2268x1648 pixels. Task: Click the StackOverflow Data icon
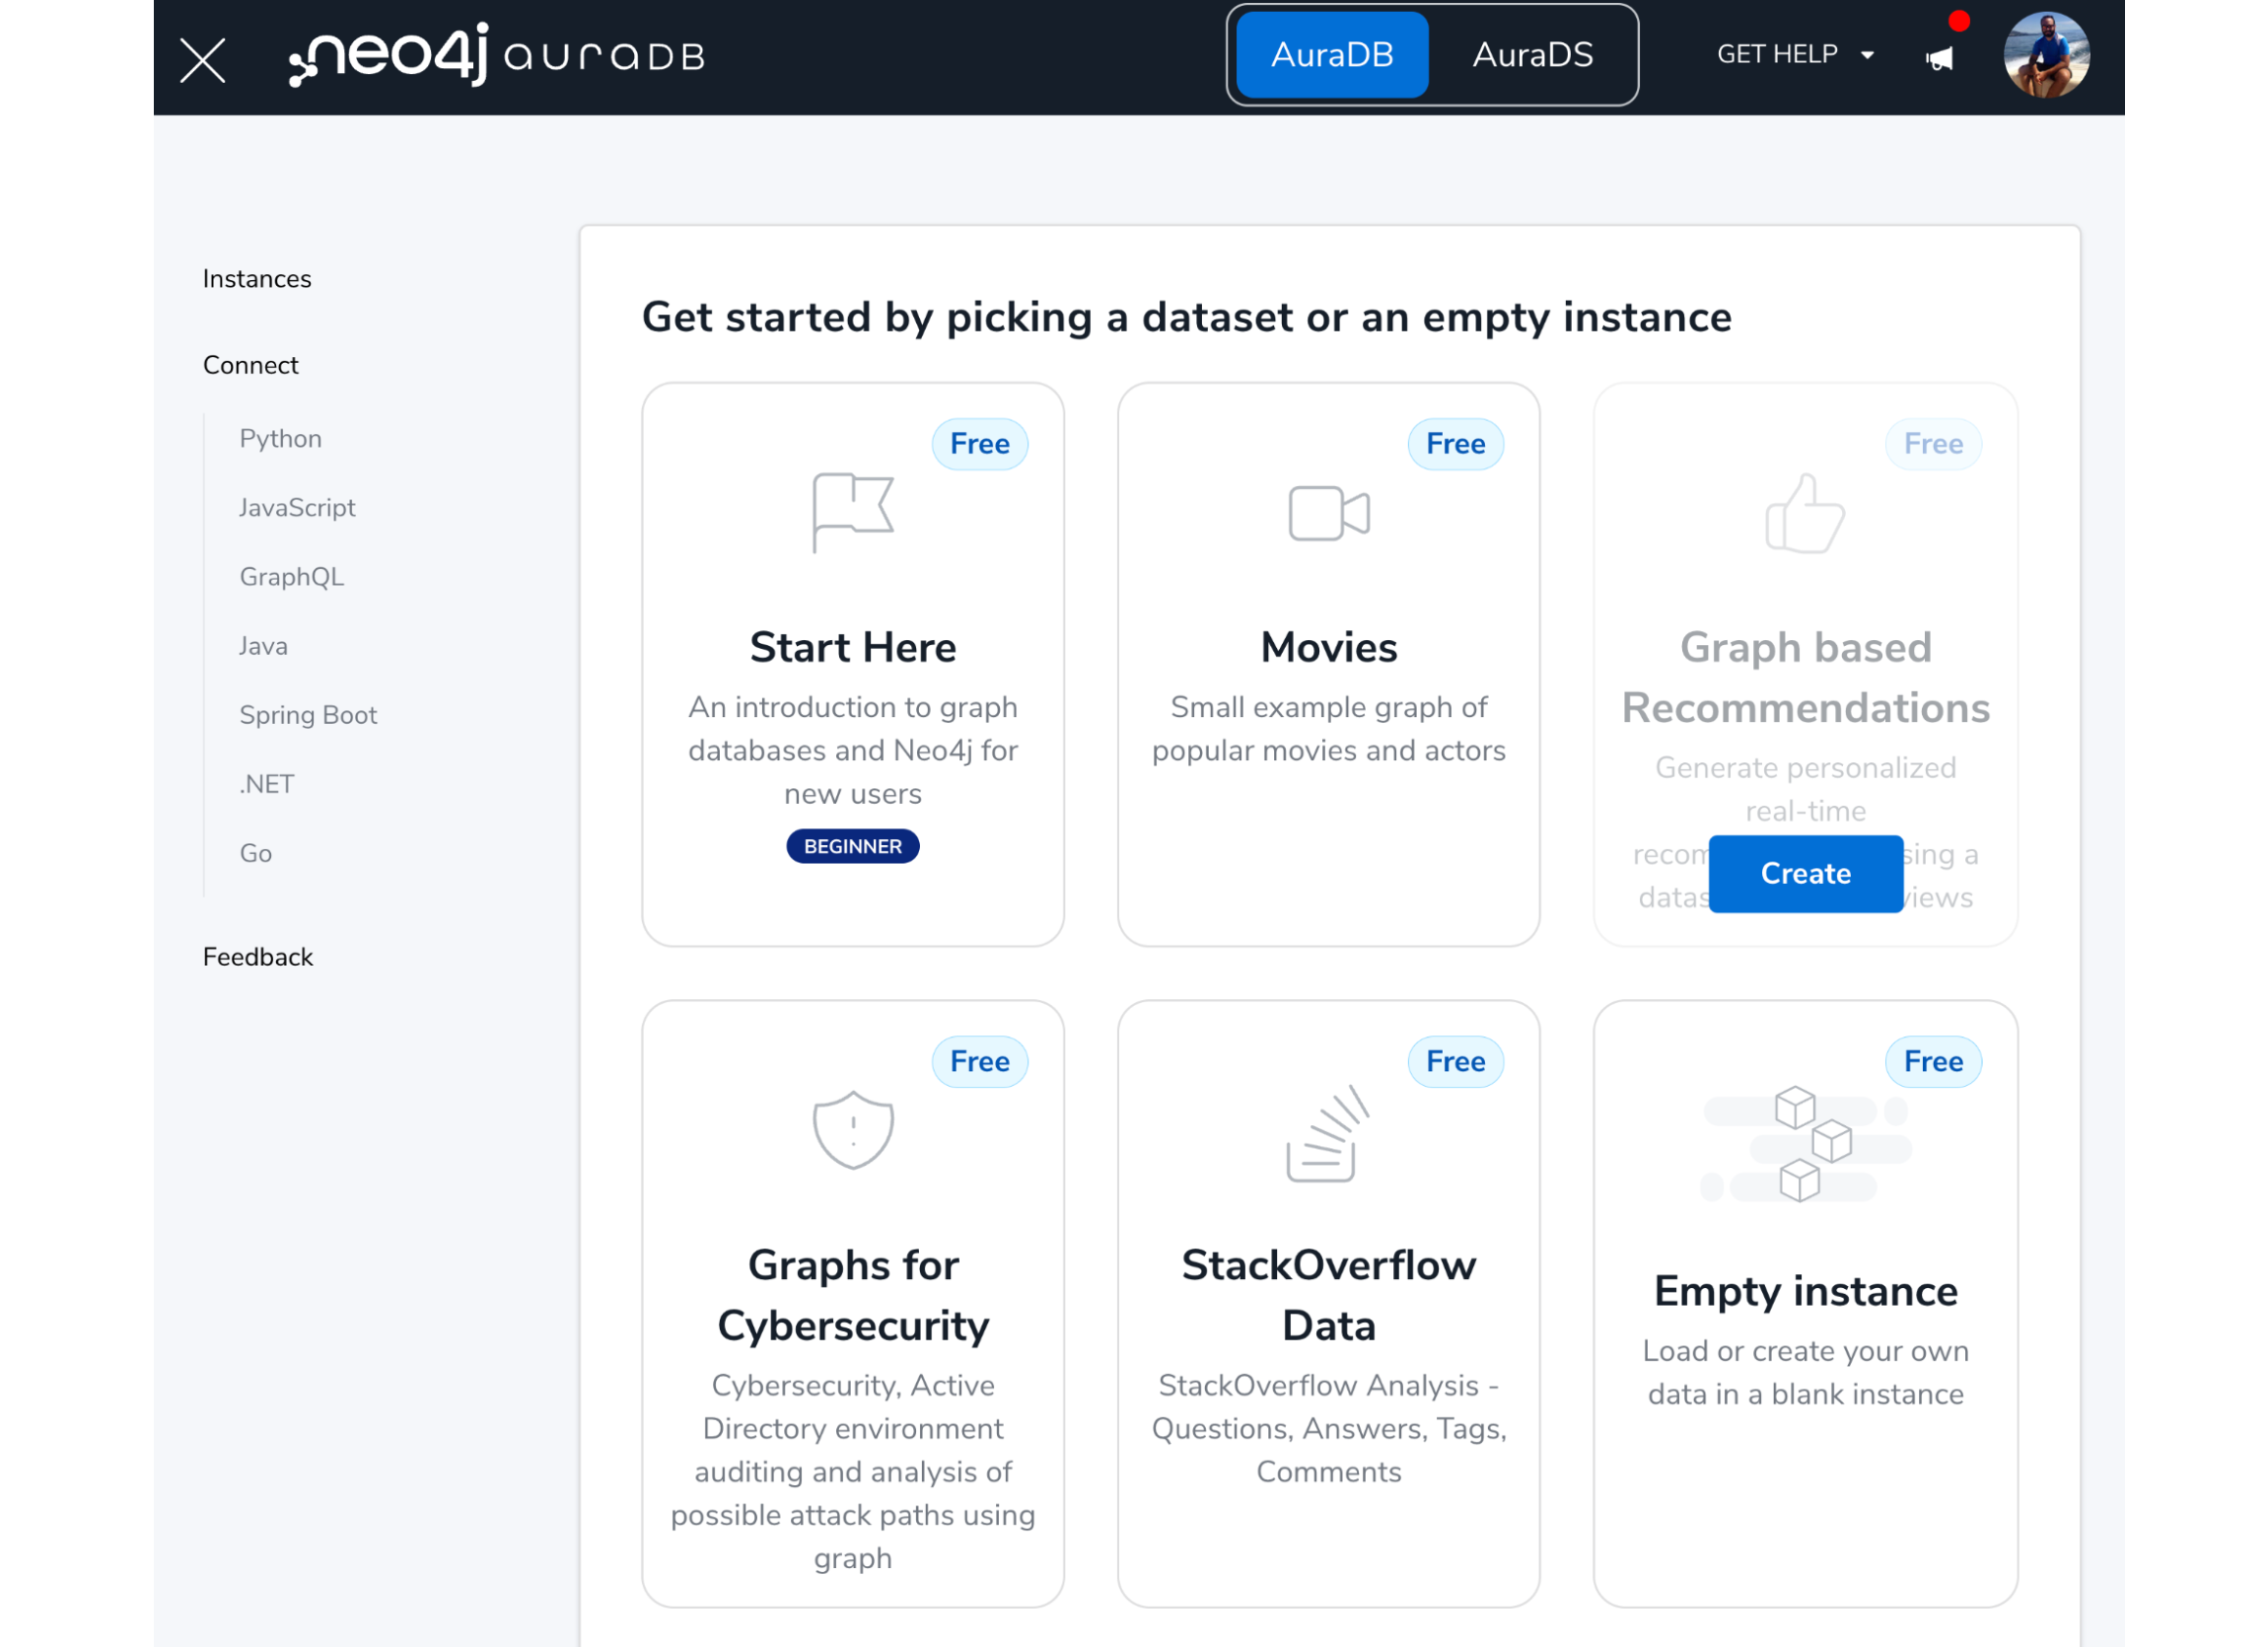pyautogui.click(x=1326, y=1135)
